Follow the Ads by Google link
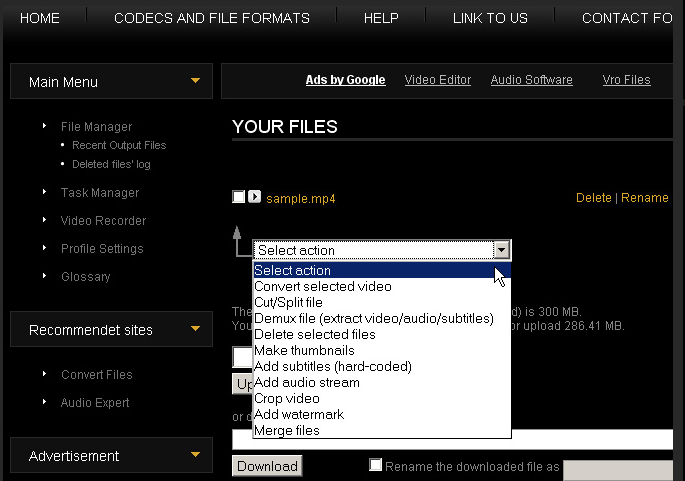The height and width of the screenshot is (481, 685). pos(345,80)
